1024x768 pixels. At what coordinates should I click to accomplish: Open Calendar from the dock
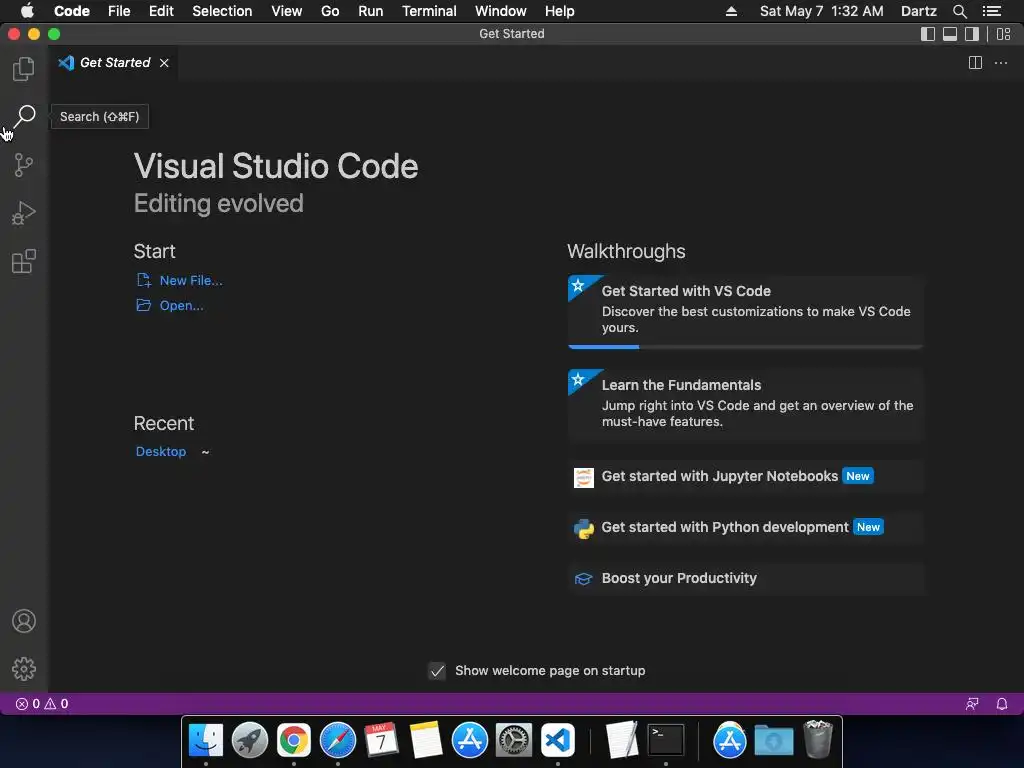point(381,741)
